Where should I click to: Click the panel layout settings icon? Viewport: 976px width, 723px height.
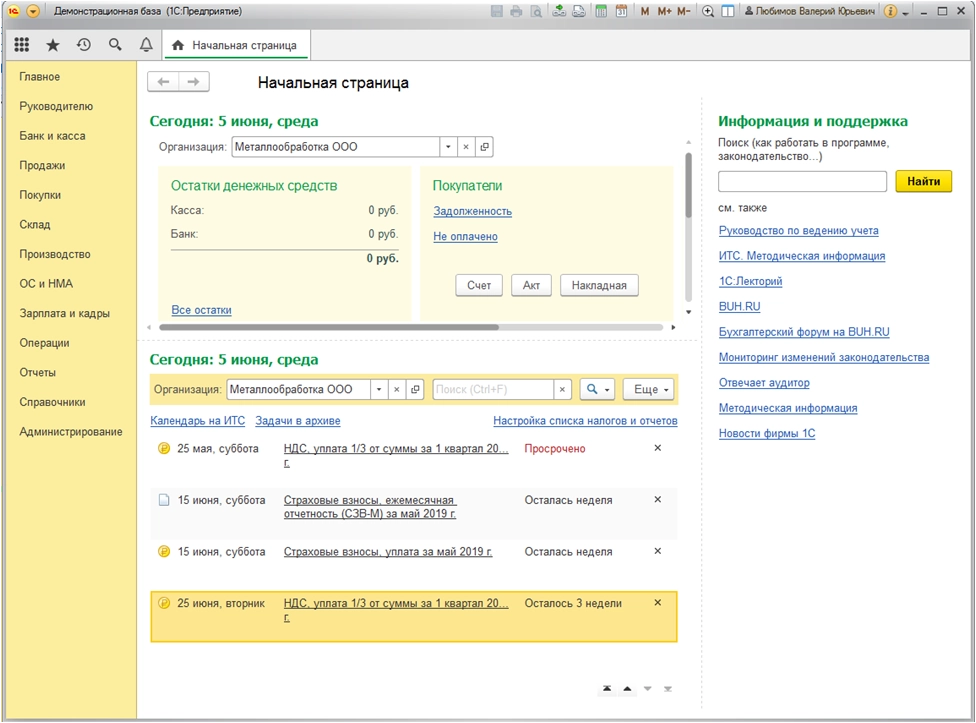point(727,11)
